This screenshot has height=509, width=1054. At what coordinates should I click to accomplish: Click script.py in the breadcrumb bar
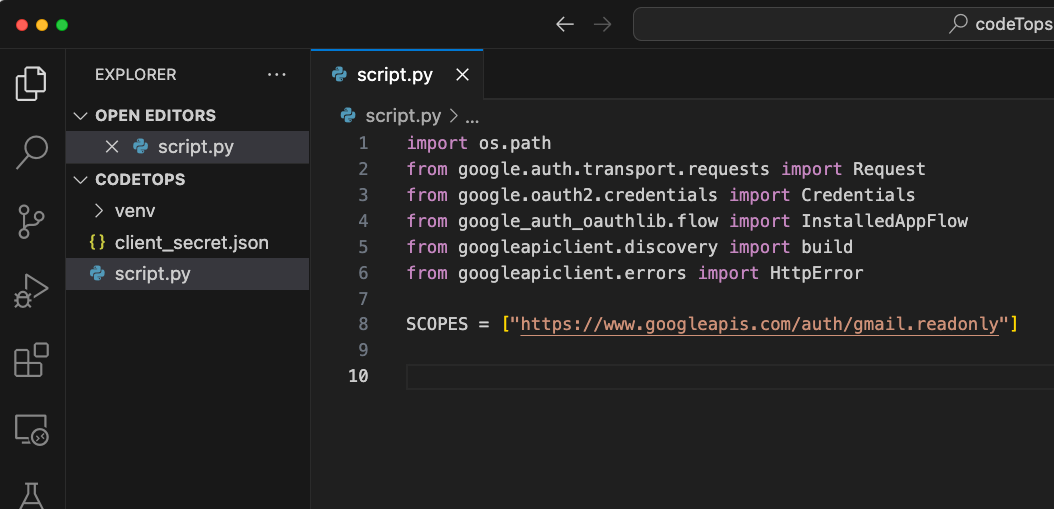point(403,116)
